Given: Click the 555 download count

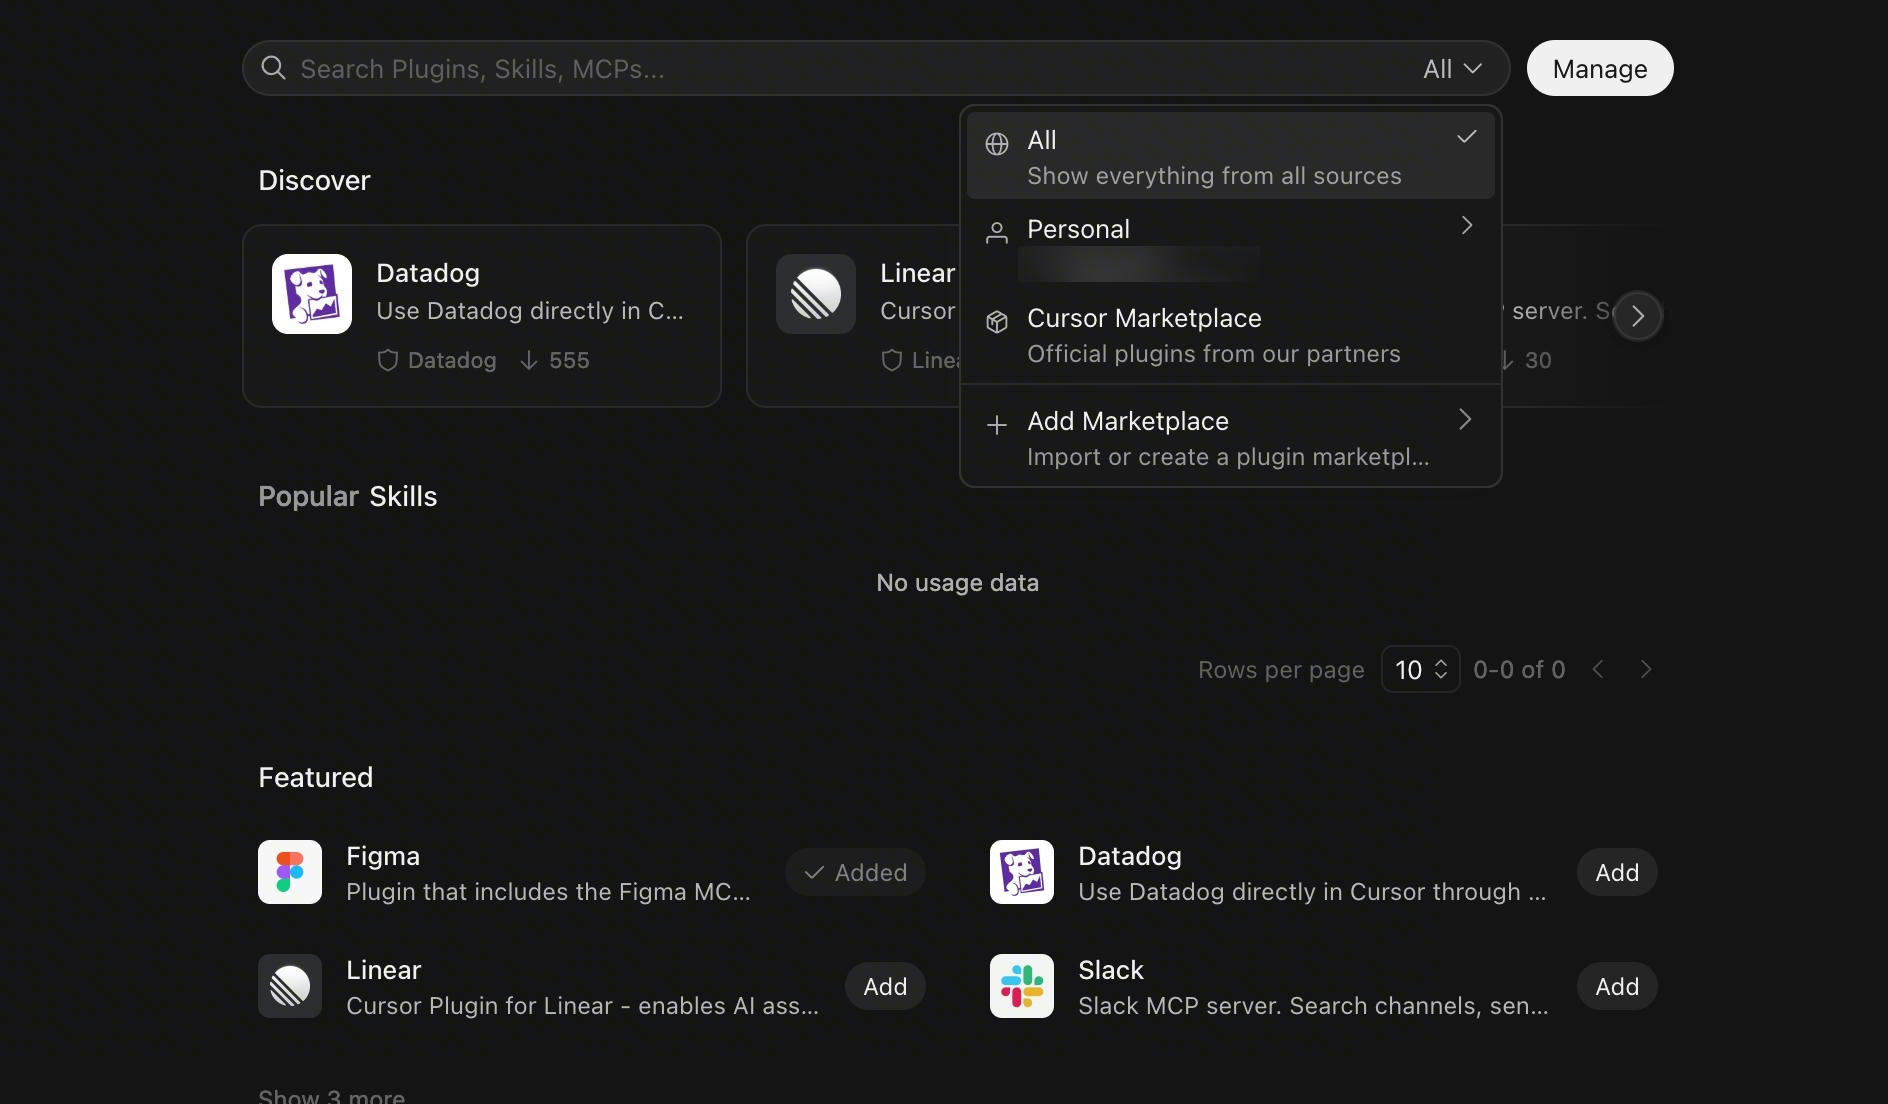Looking at the screenshot, I should coord(569,360).
